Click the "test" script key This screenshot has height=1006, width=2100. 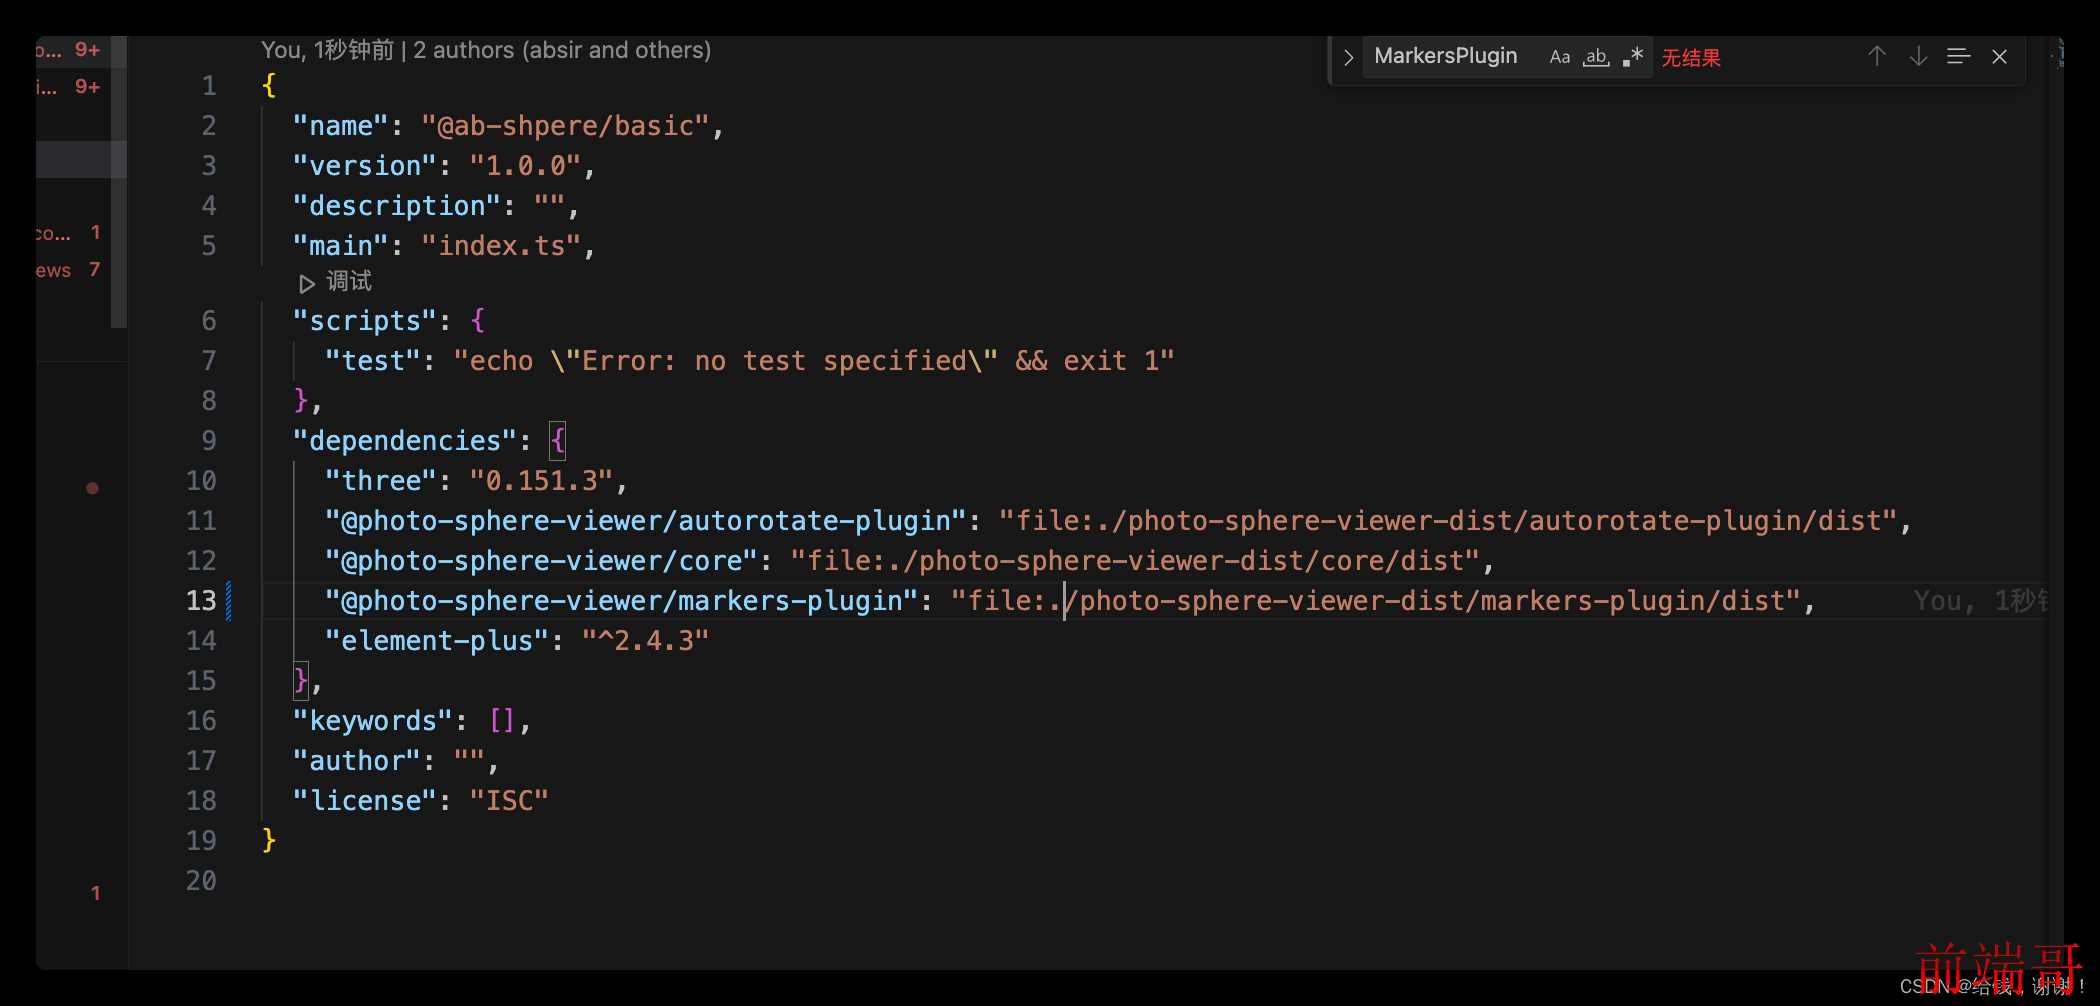click(372, 361)
